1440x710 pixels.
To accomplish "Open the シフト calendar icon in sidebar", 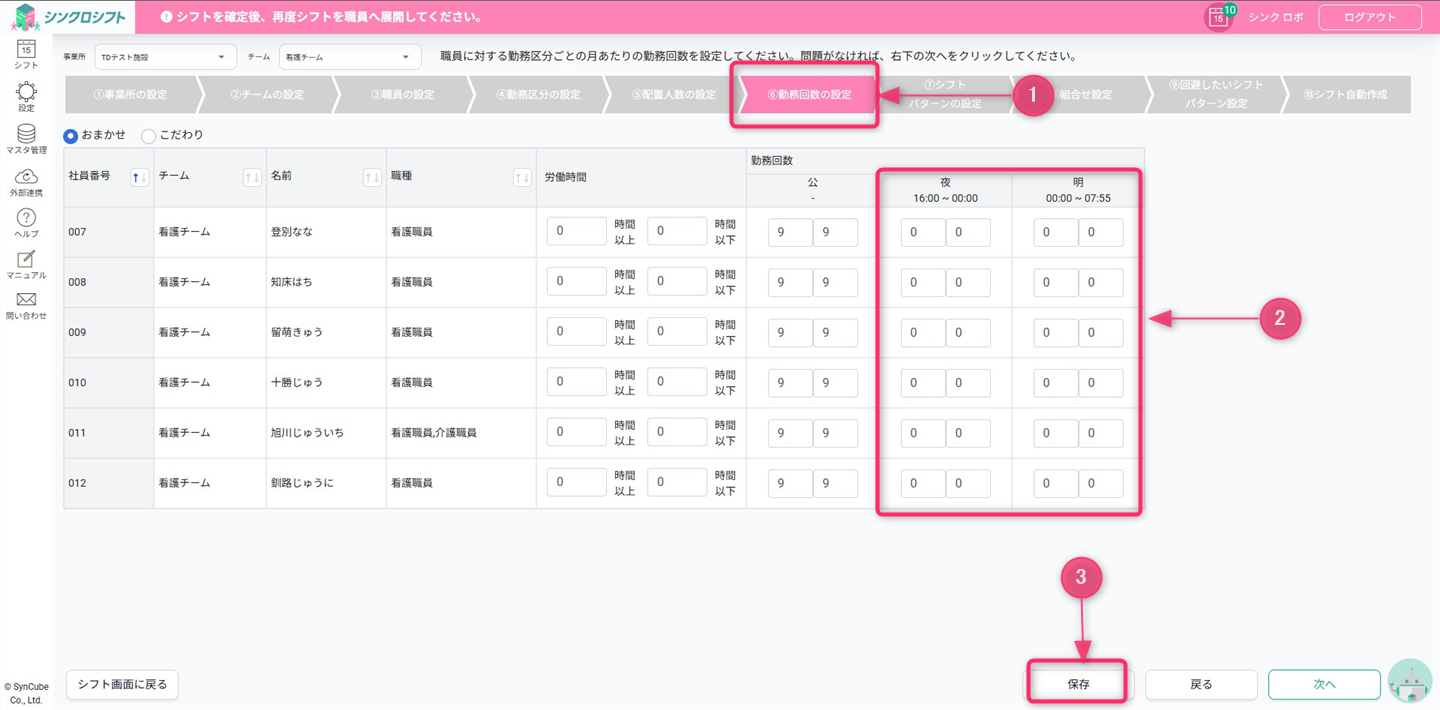I will click(x=26, y=49).
